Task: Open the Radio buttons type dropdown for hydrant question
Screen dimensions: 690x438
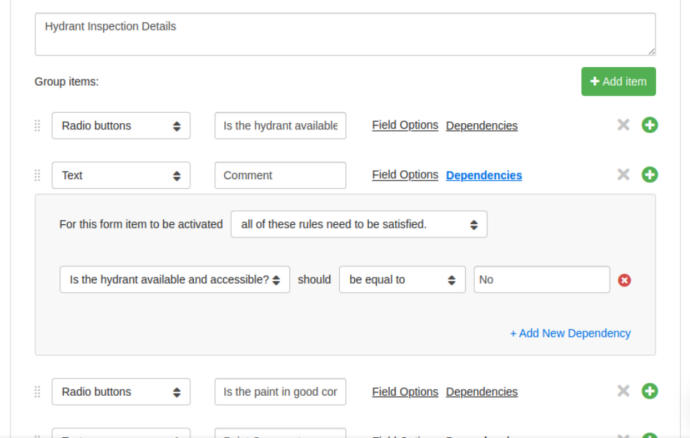Action: click(x=121, y=126)
